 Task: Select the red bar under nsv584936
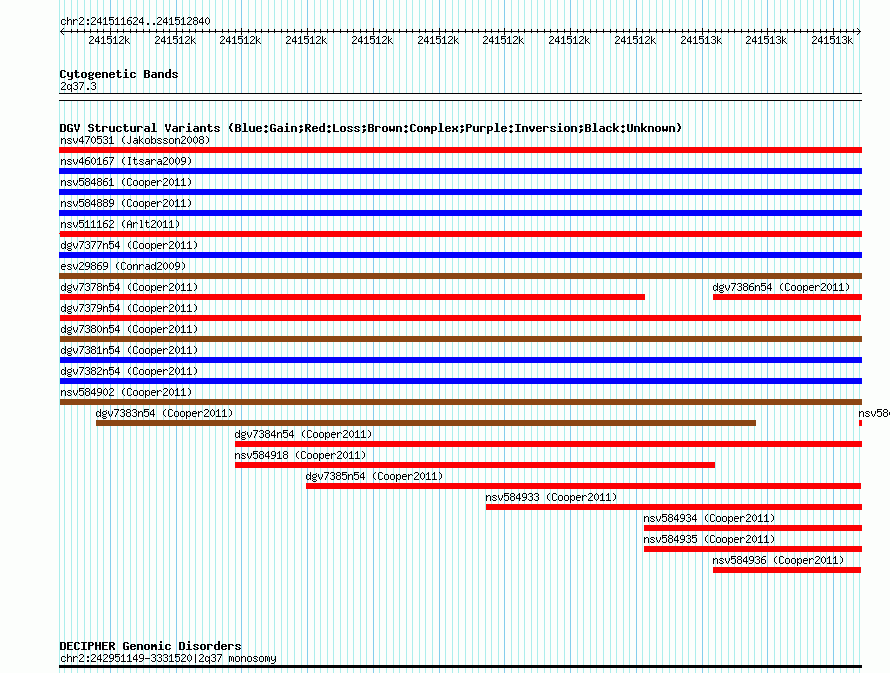point(787,570)
